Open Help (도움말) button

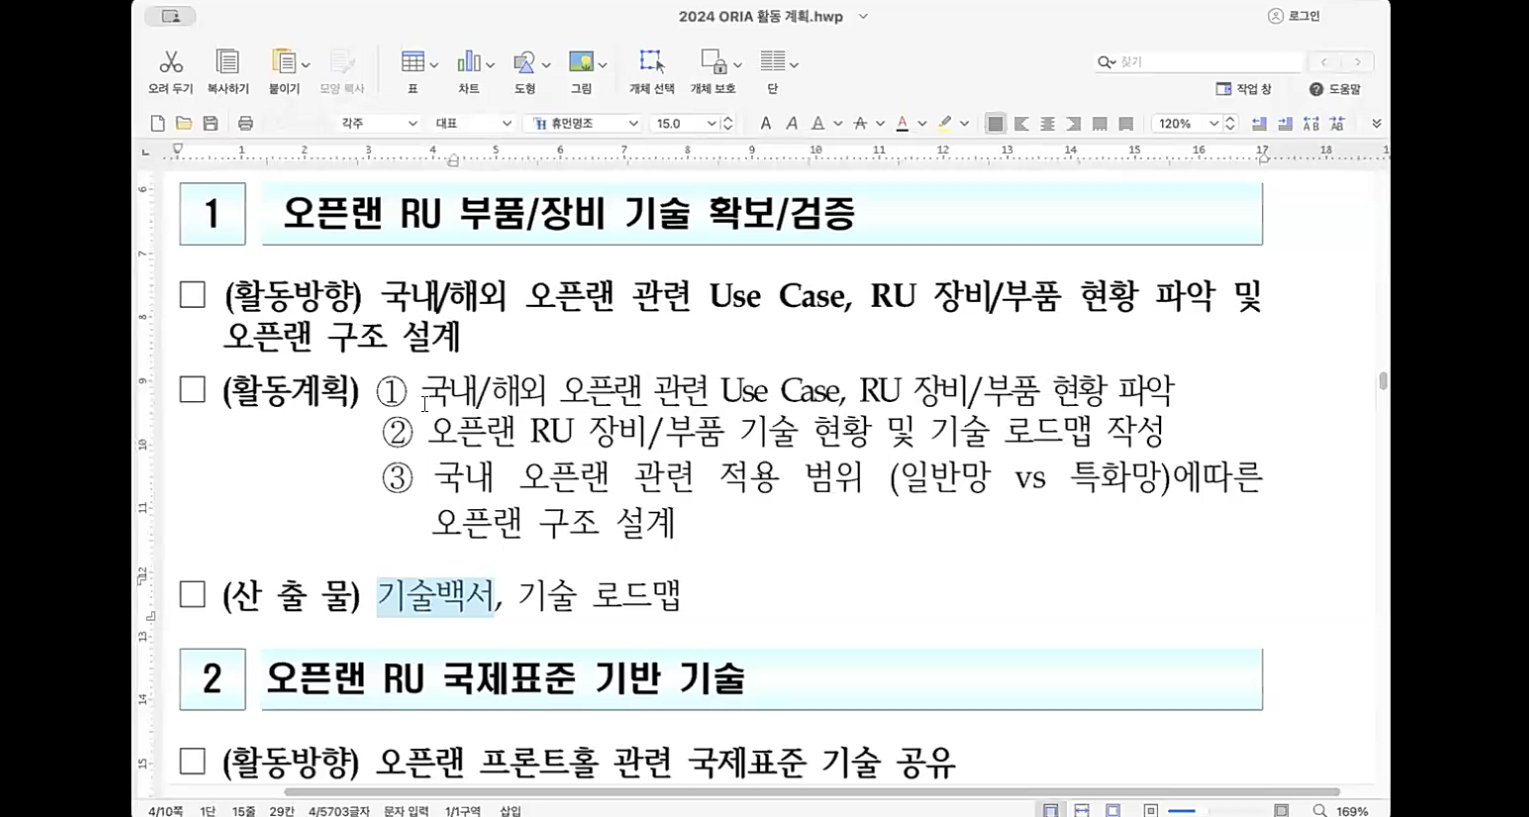click(x=1335, y=89)
